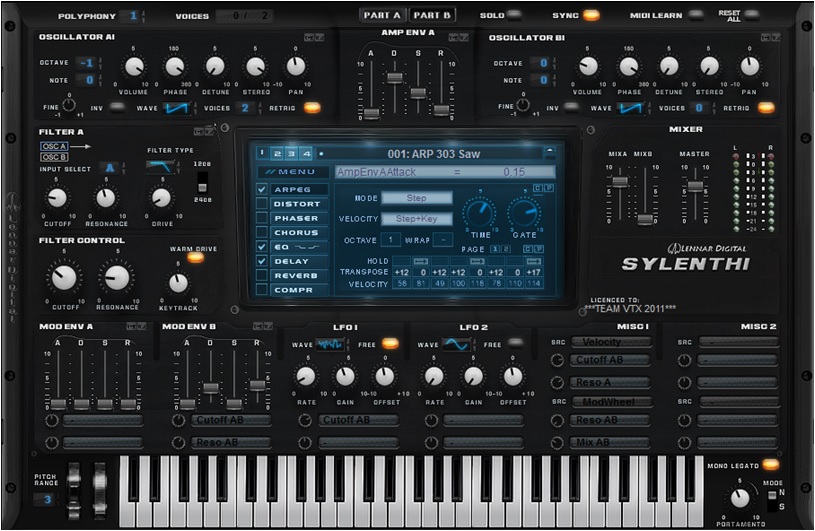This screenshot has height=531, width=815.
Task: Click the arpeggiator Time knob
Action: [479, 213]
